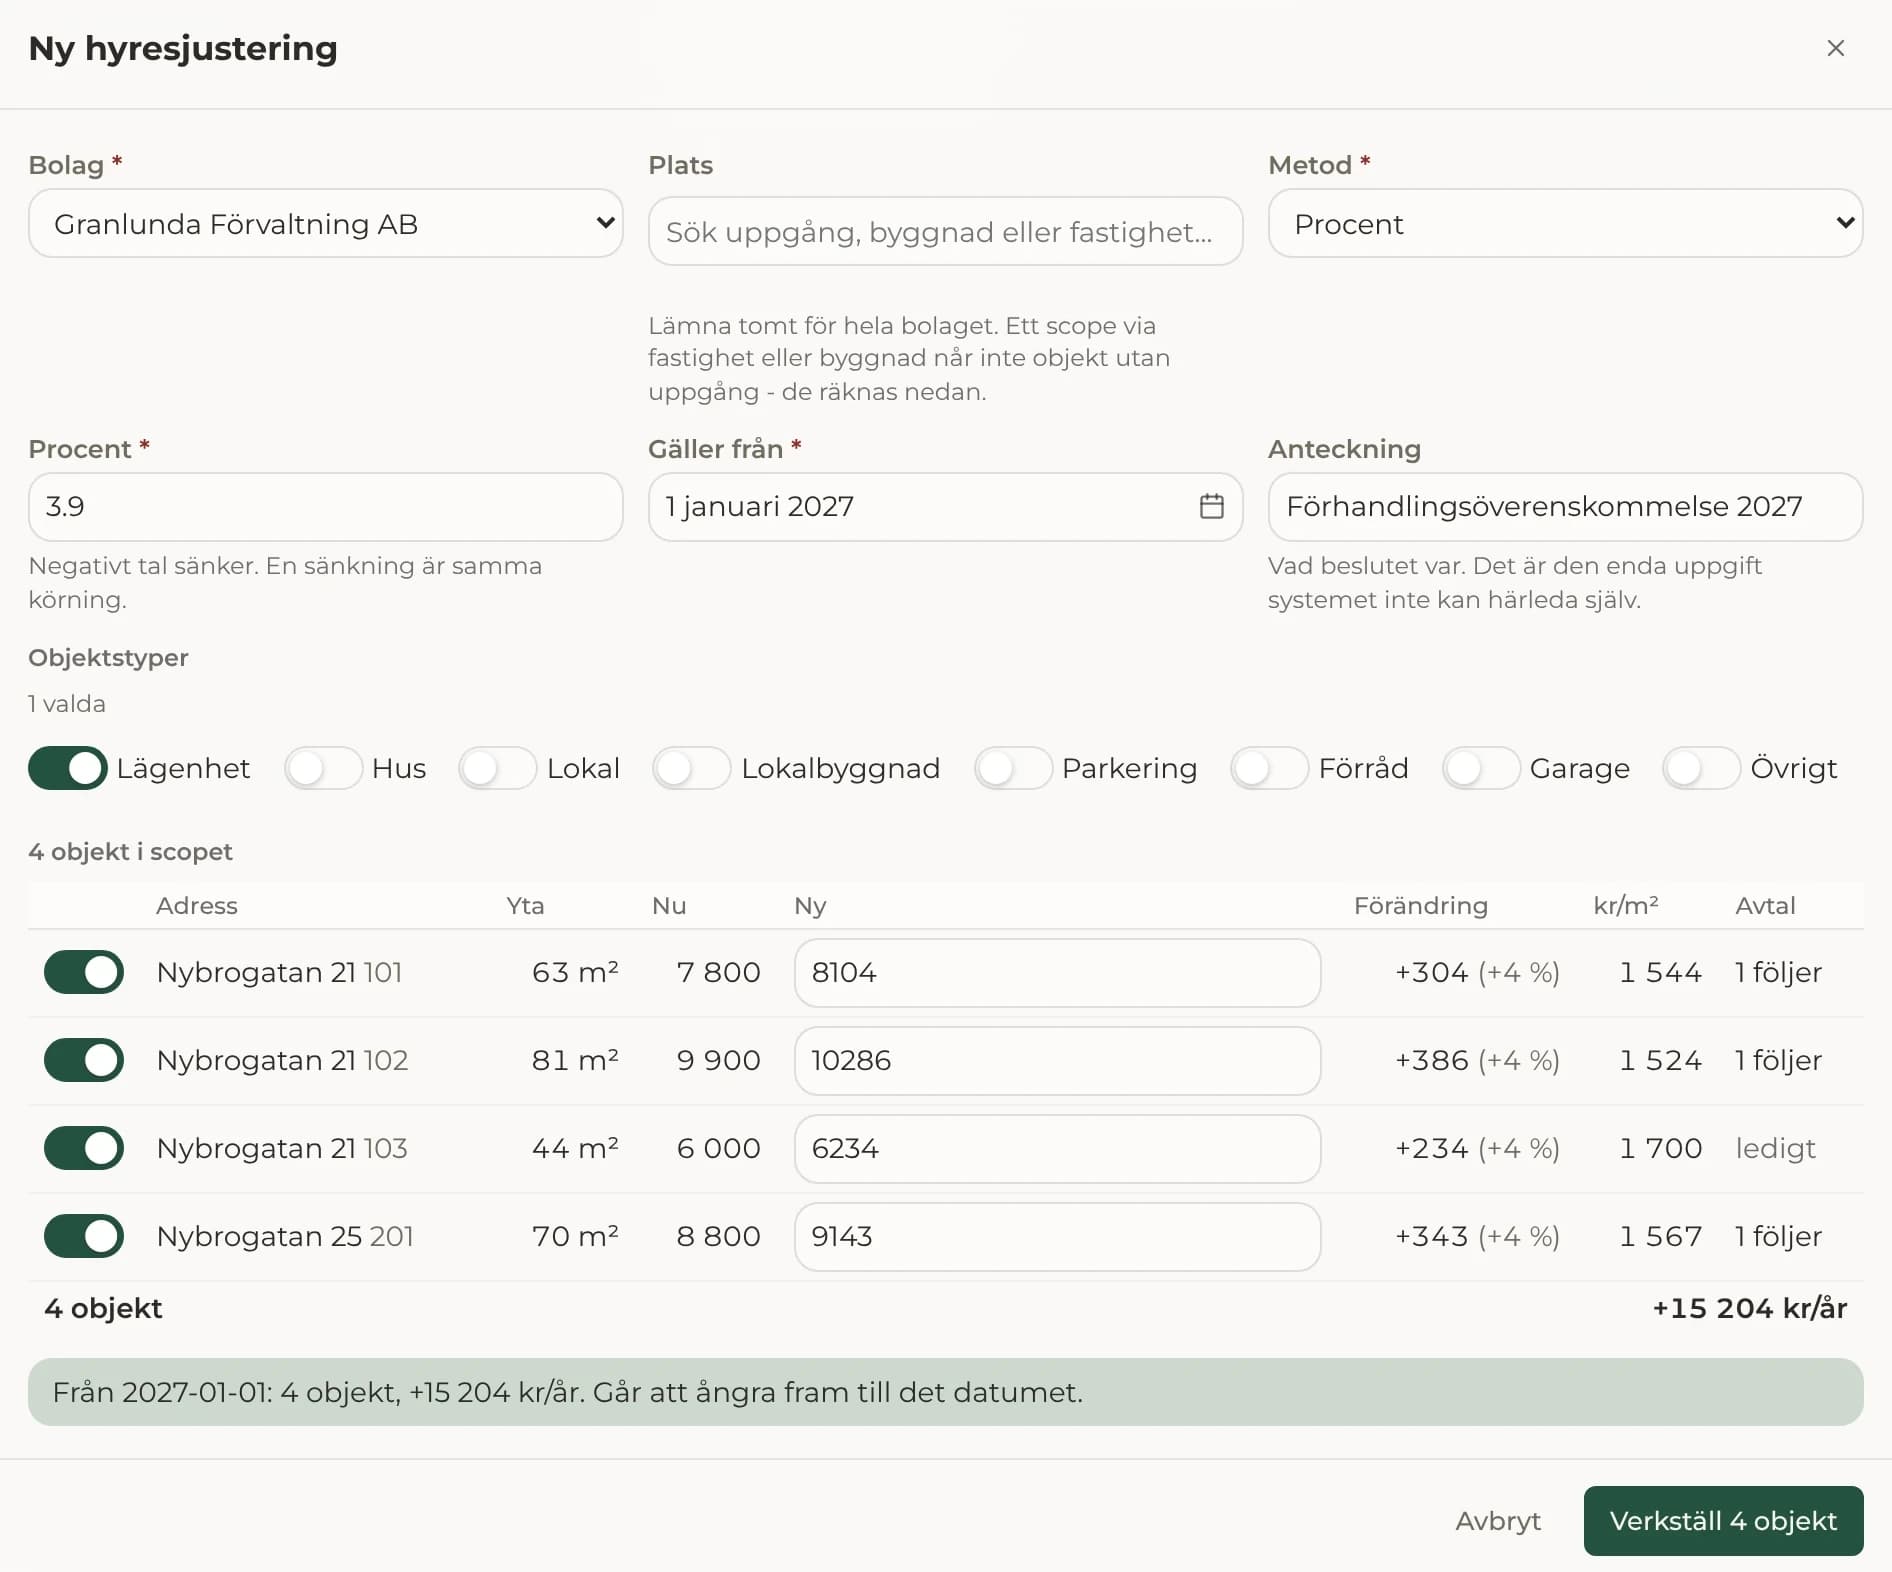
Task: Click address Nybrogatan 25 201
Action: [x=285, y=1236]
